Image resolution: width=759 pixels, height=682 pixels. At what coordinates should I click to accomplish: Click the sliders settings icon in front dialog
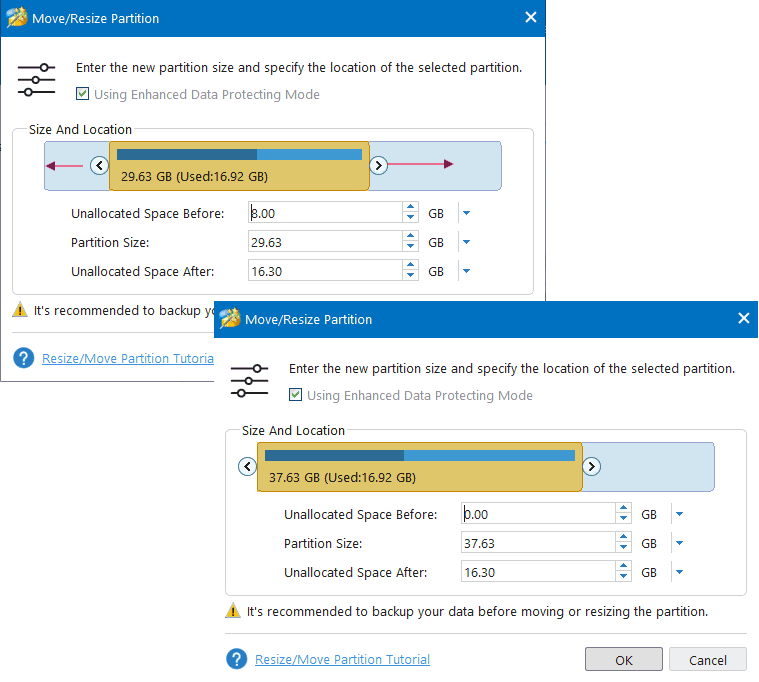pyautogui.click(x=250, y=381)
